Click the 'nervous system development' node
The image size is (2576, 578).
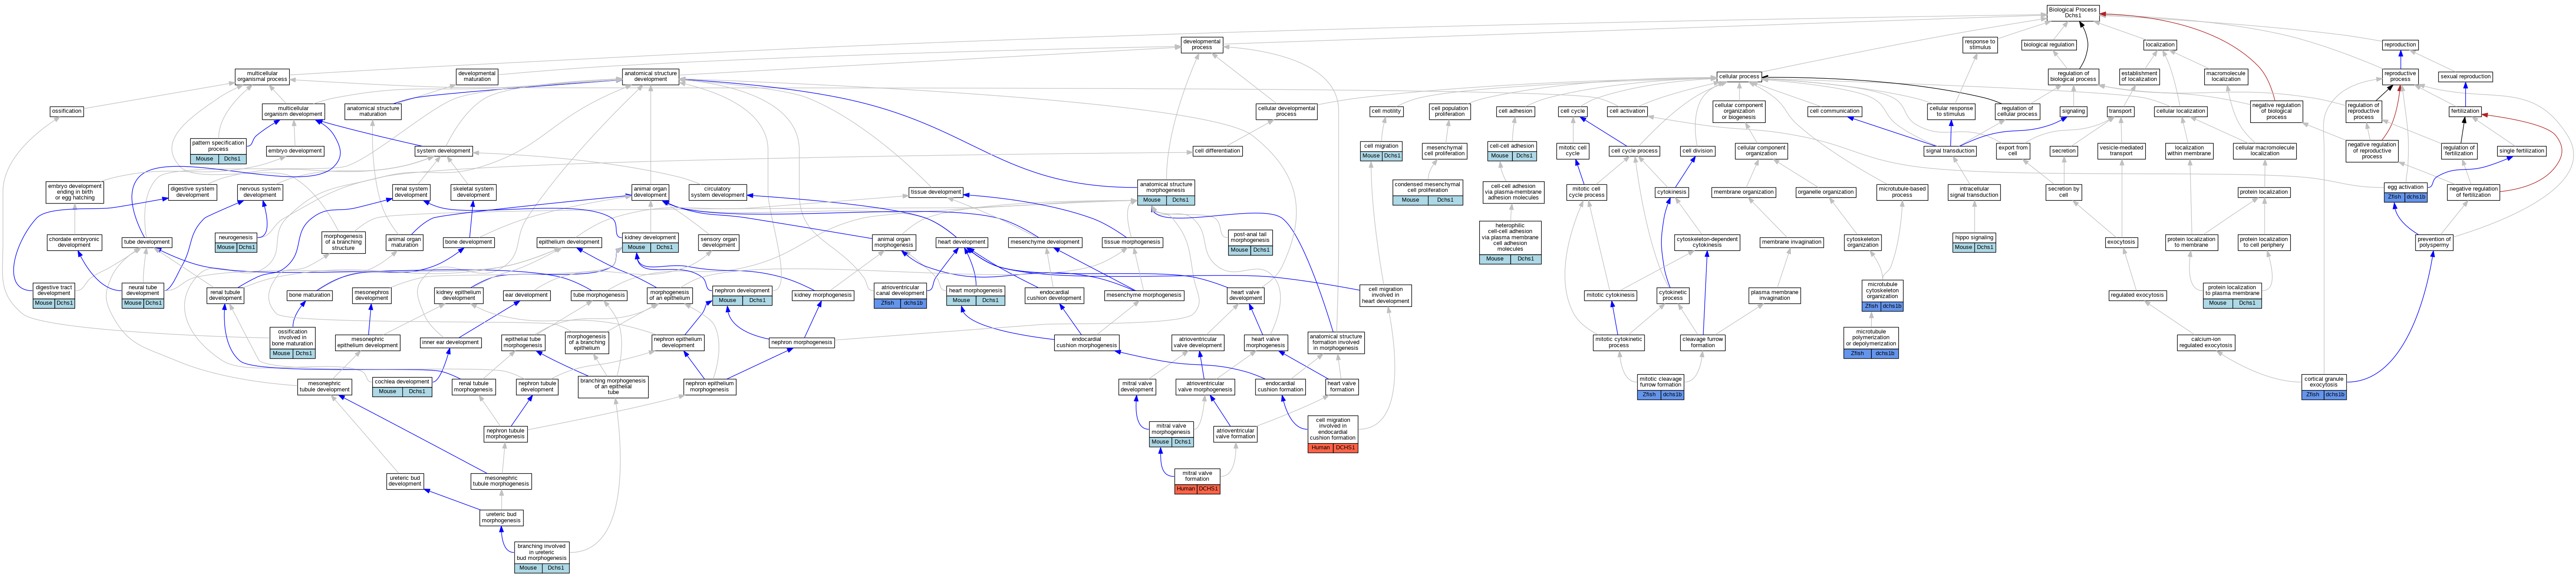pos(260,192)
